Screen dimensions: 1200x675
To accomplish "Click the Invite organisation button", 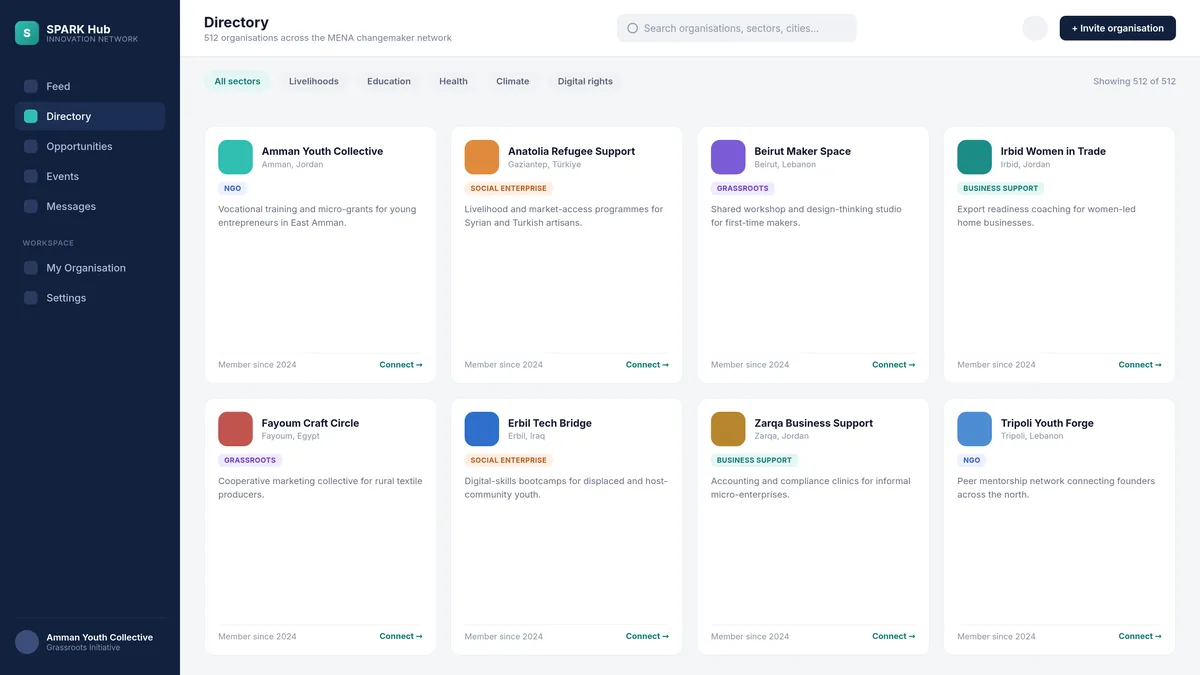I will [x=1118, y=28].
